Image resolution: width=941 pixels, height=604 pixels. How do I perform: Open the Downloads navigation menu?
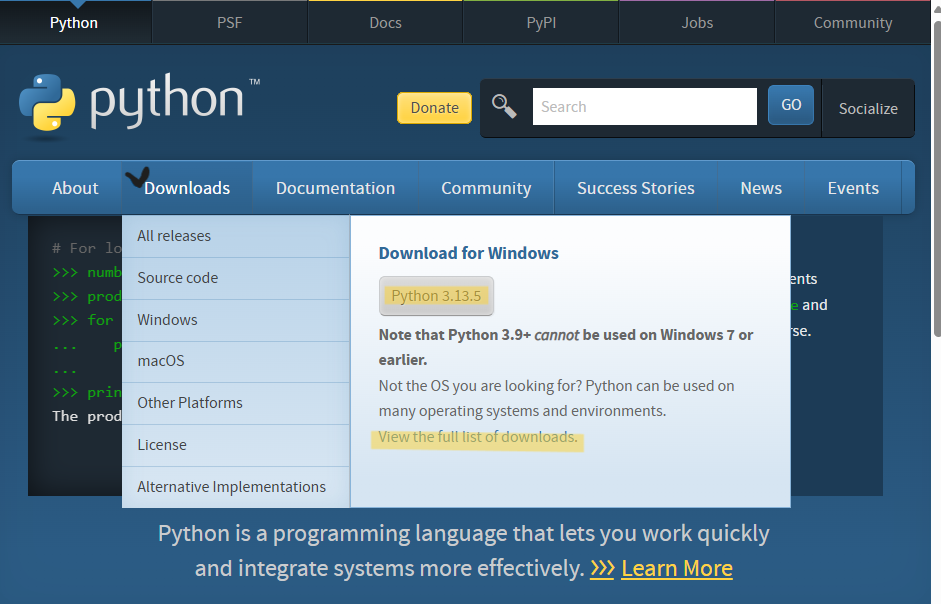187,188
